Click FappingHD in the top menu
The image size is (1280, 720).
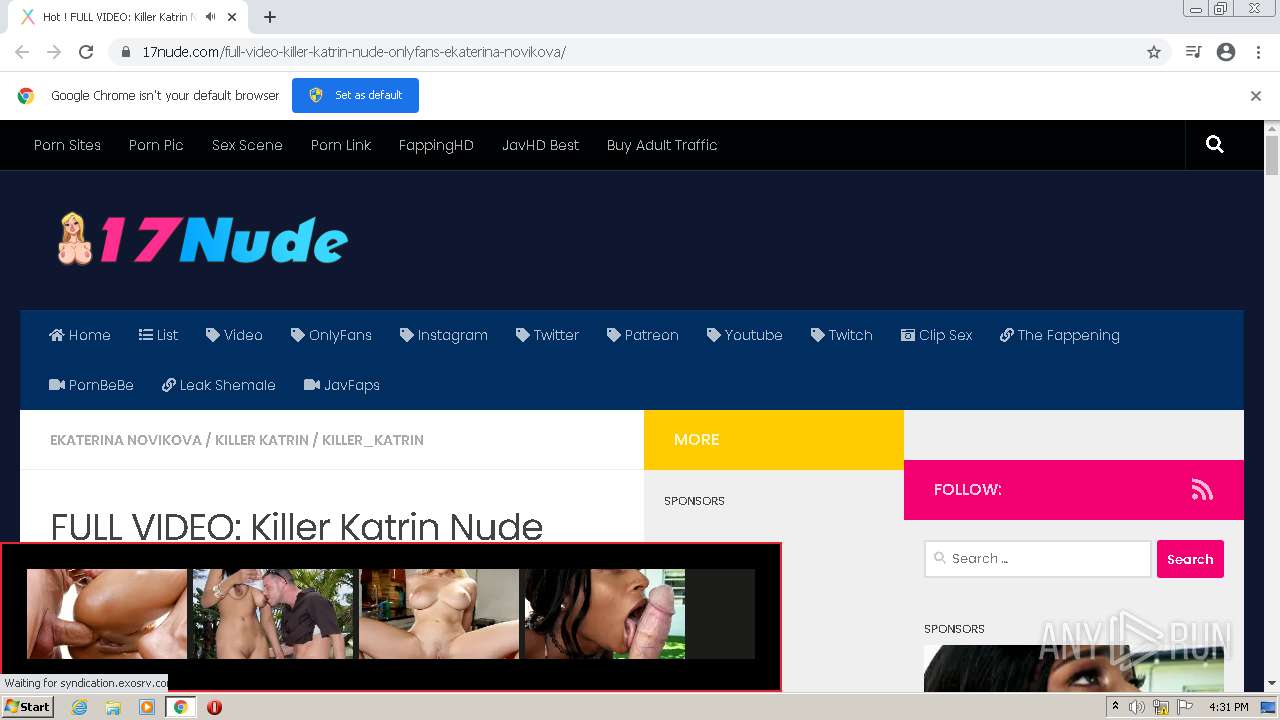pos(436,145)
